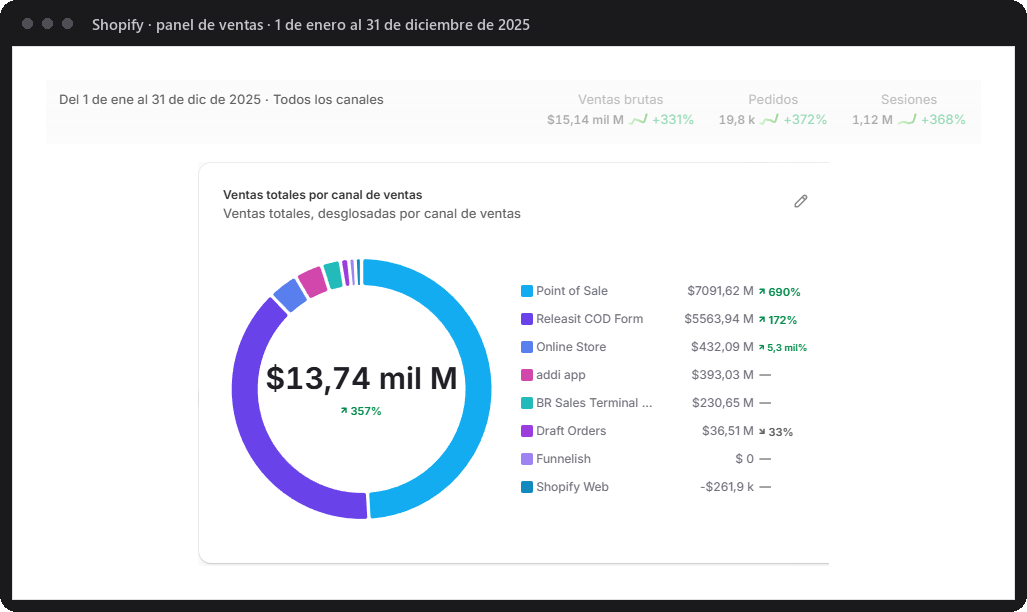Click the $230,65 M value
The width and height of the screenshot is (1027, 612).
point(723,403)
